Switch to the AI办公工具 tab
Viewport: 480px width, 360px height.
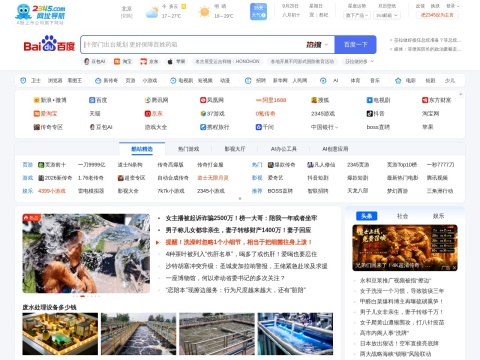284,149
